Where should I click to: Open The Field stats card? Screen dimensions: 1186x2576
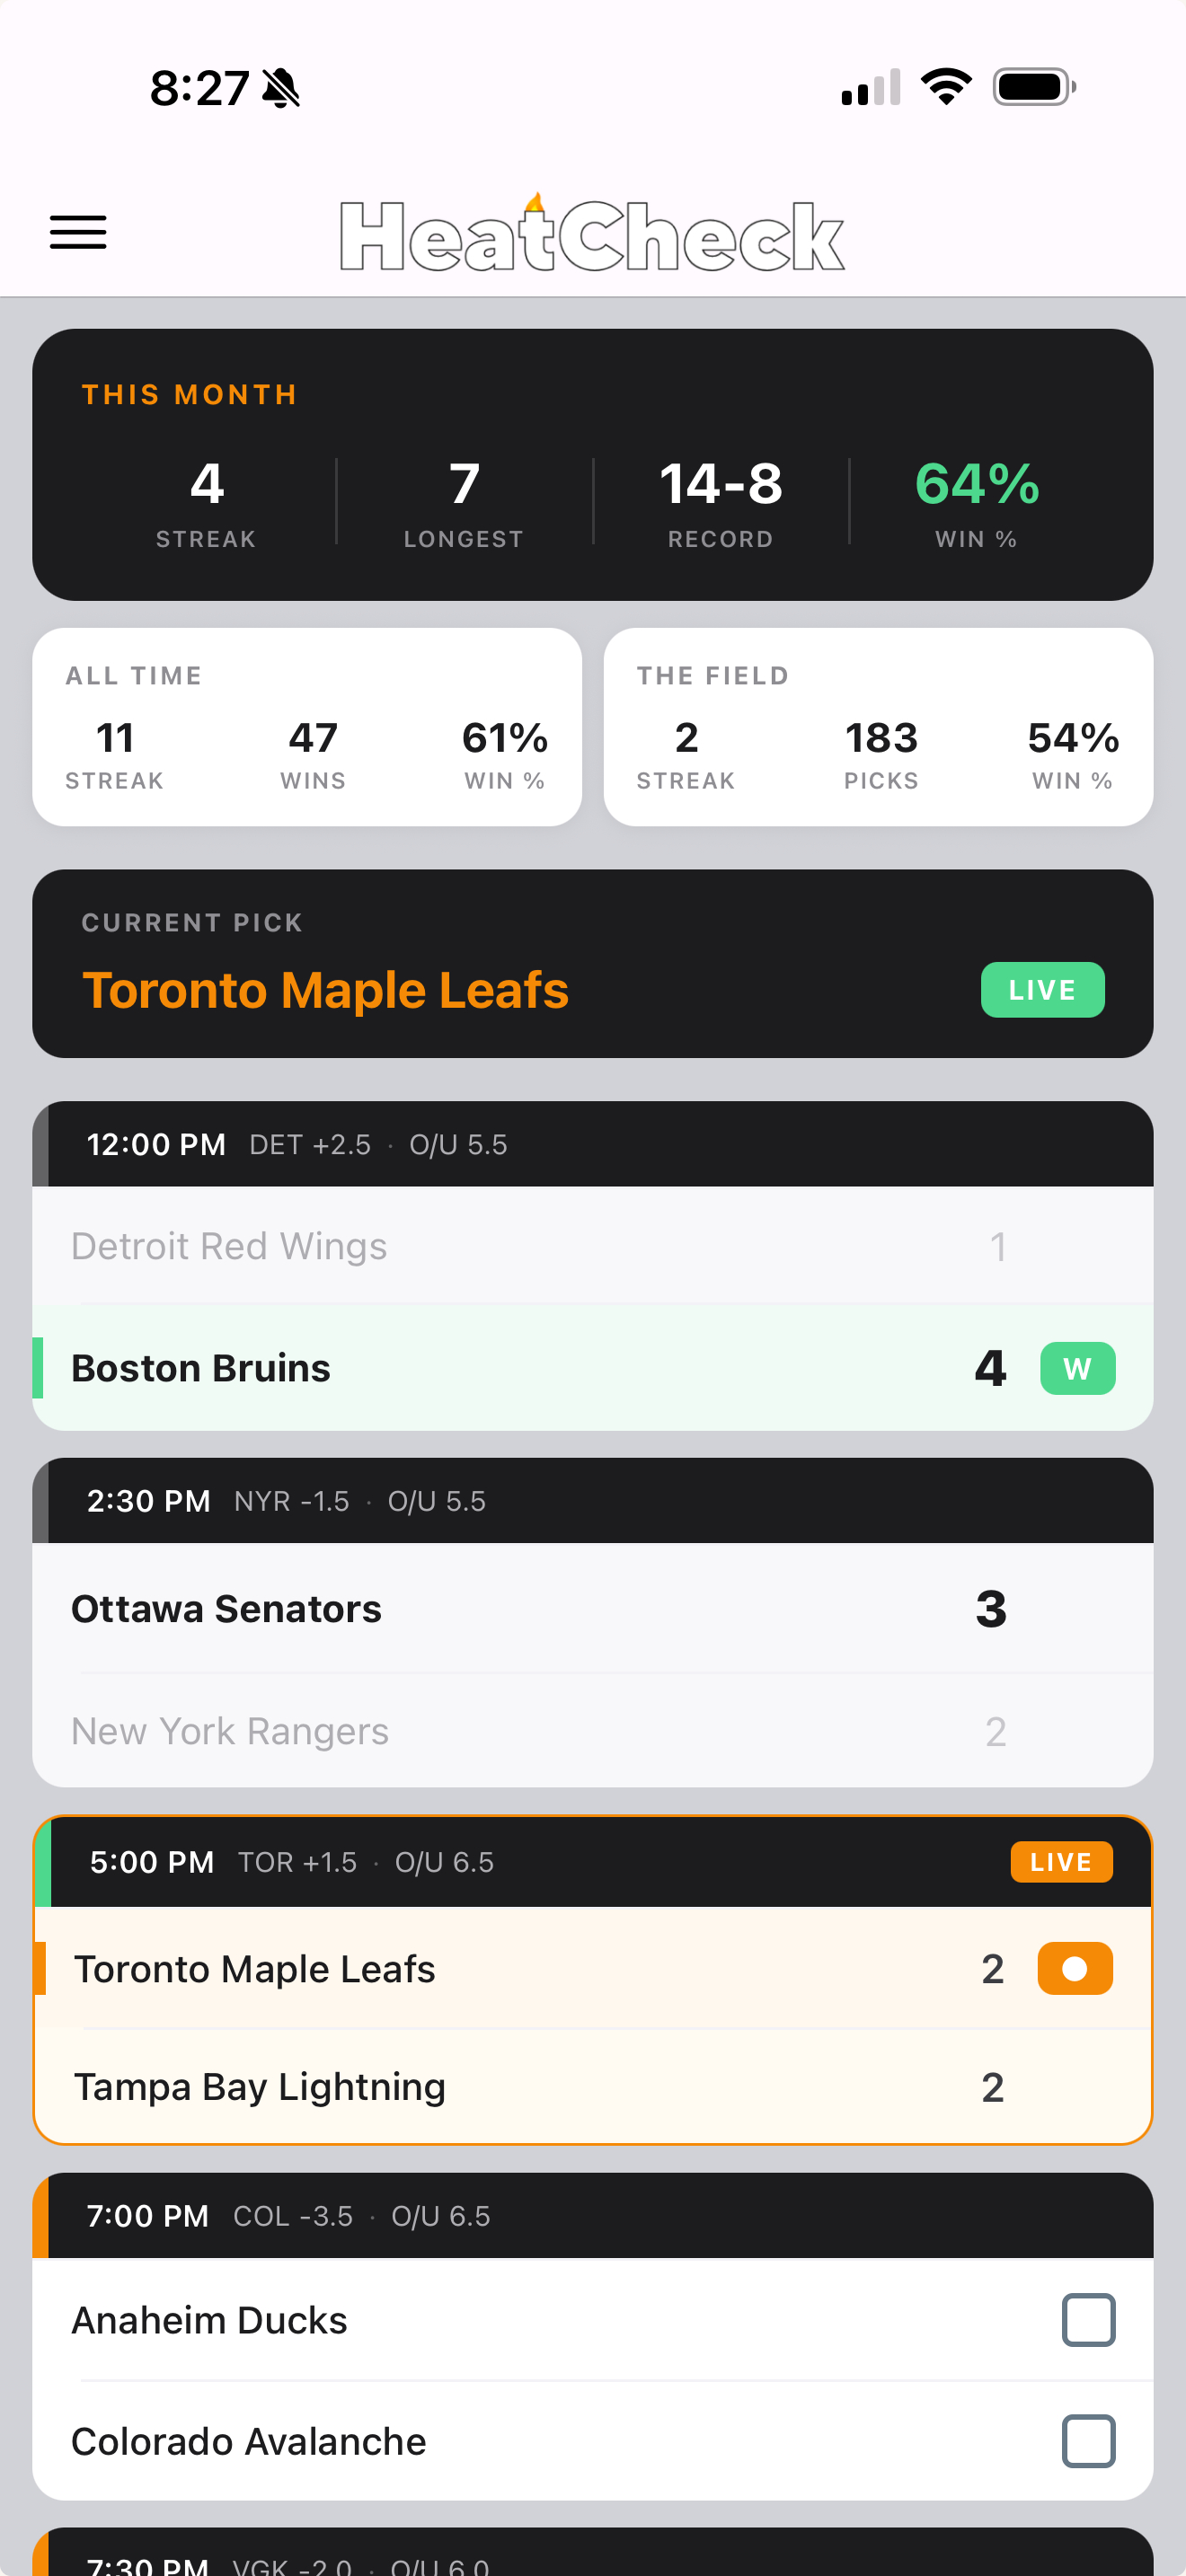(878, 727)
